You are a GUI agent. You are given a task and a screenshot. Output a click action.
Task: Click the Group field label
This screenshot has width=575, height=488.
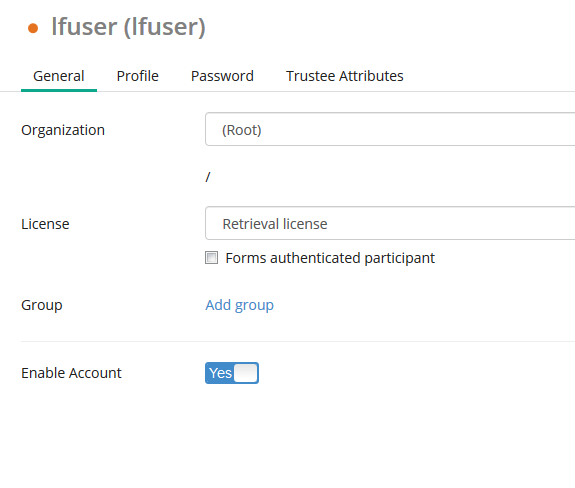coord(42,305)
